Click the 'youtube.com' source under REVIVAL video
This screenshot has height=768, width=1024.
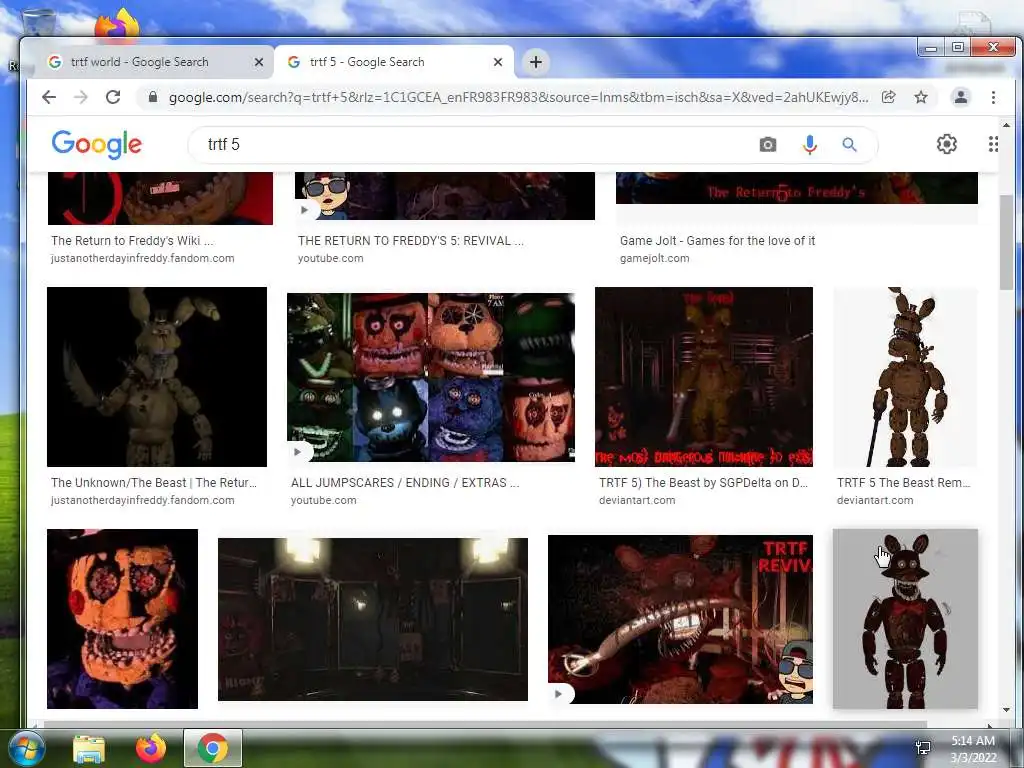tap(330, 258)
